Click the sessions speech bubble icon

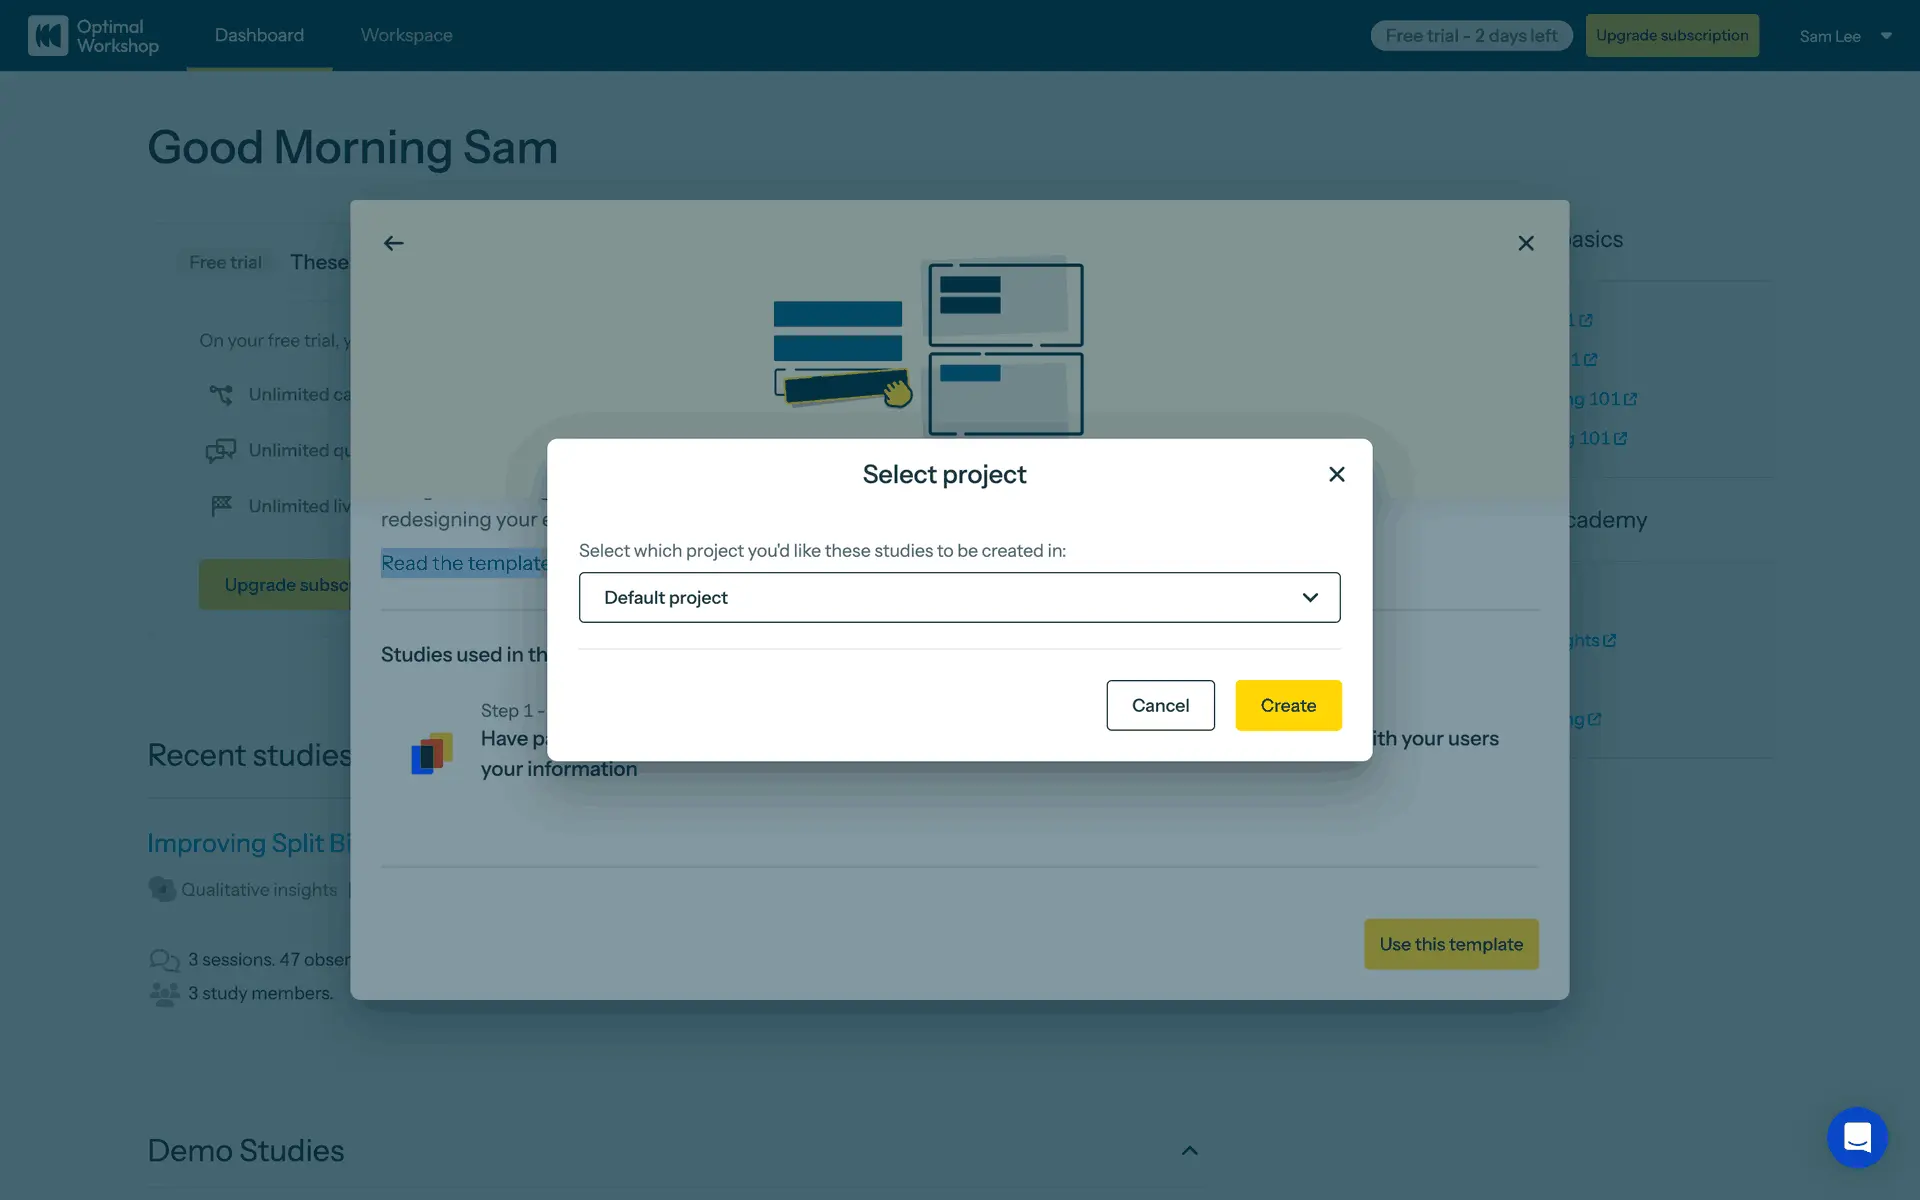point(164,960)
